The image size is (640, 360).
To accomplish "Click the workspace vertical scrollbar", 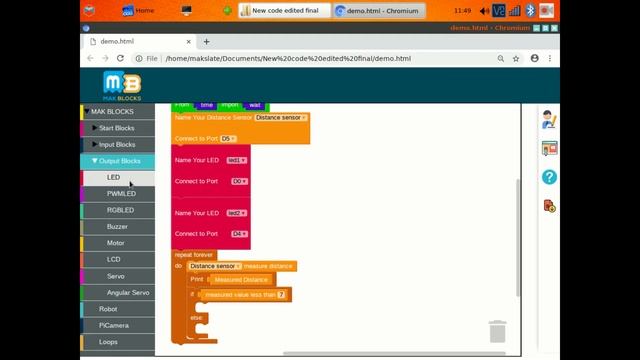I will click(x=518, y=237).
